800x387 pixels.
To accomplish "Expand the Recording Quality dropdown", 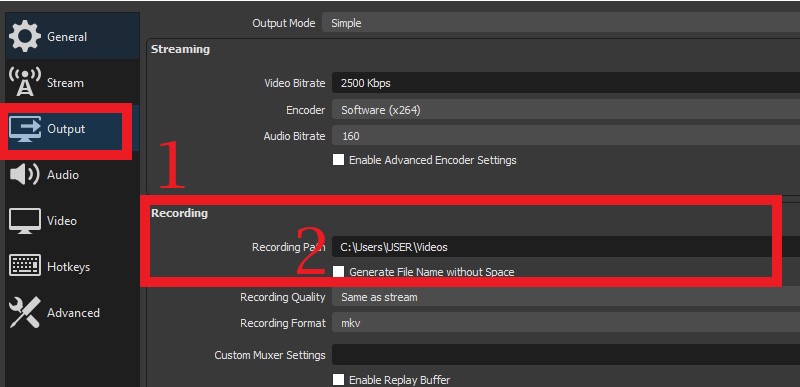I will tap(566, 297).
